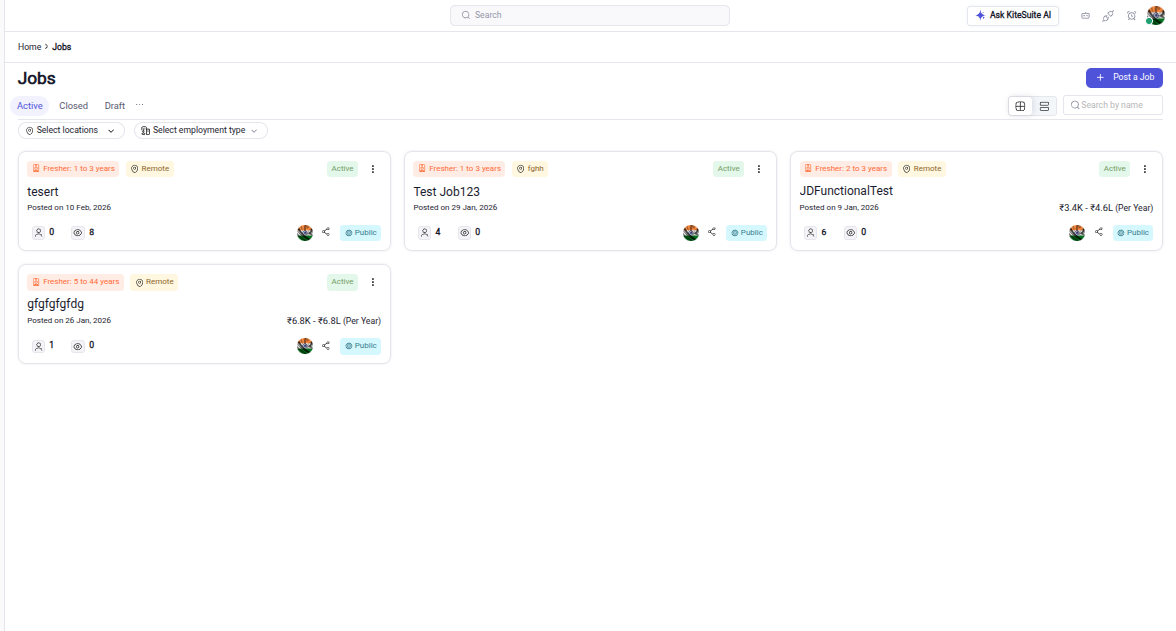The width and height of the screenshot is (1176, 631).
Task: Open the Test Job123 job title
Action: click(x=446, y=192)
